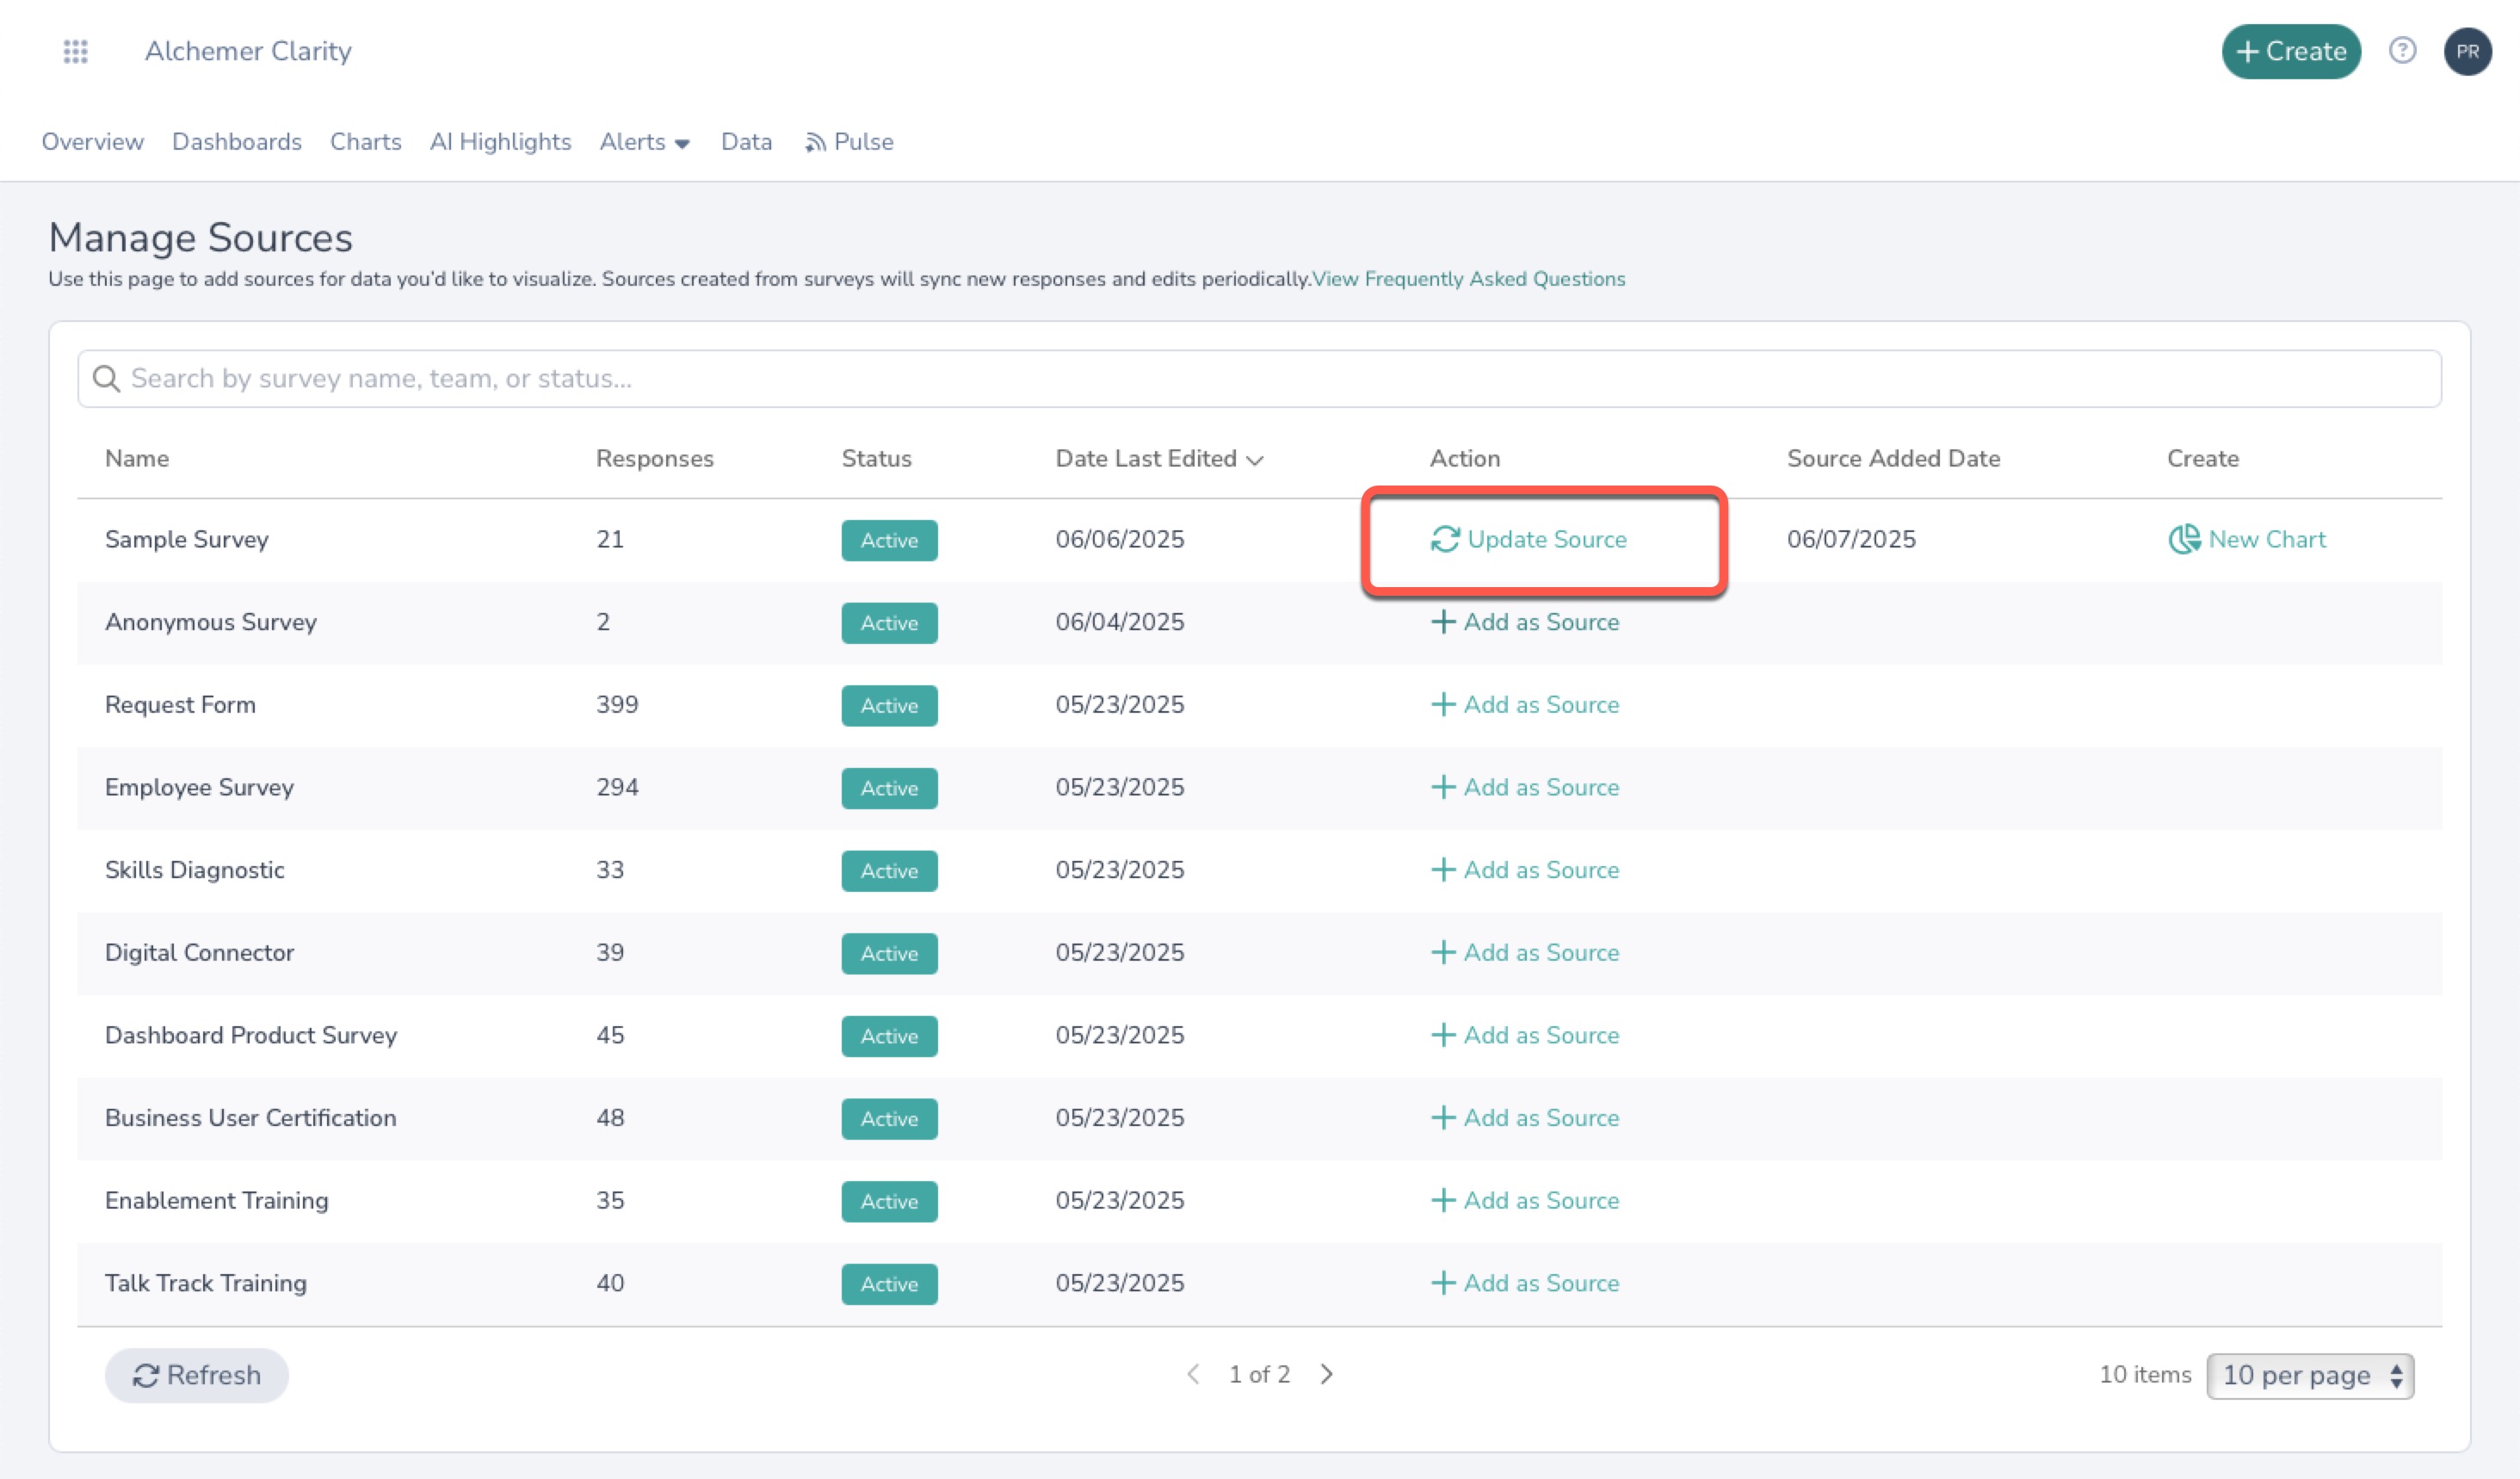Viewport: 2520px width, 1479px height.
Task: Focus the survey name search field
Action: point(1260,379)
